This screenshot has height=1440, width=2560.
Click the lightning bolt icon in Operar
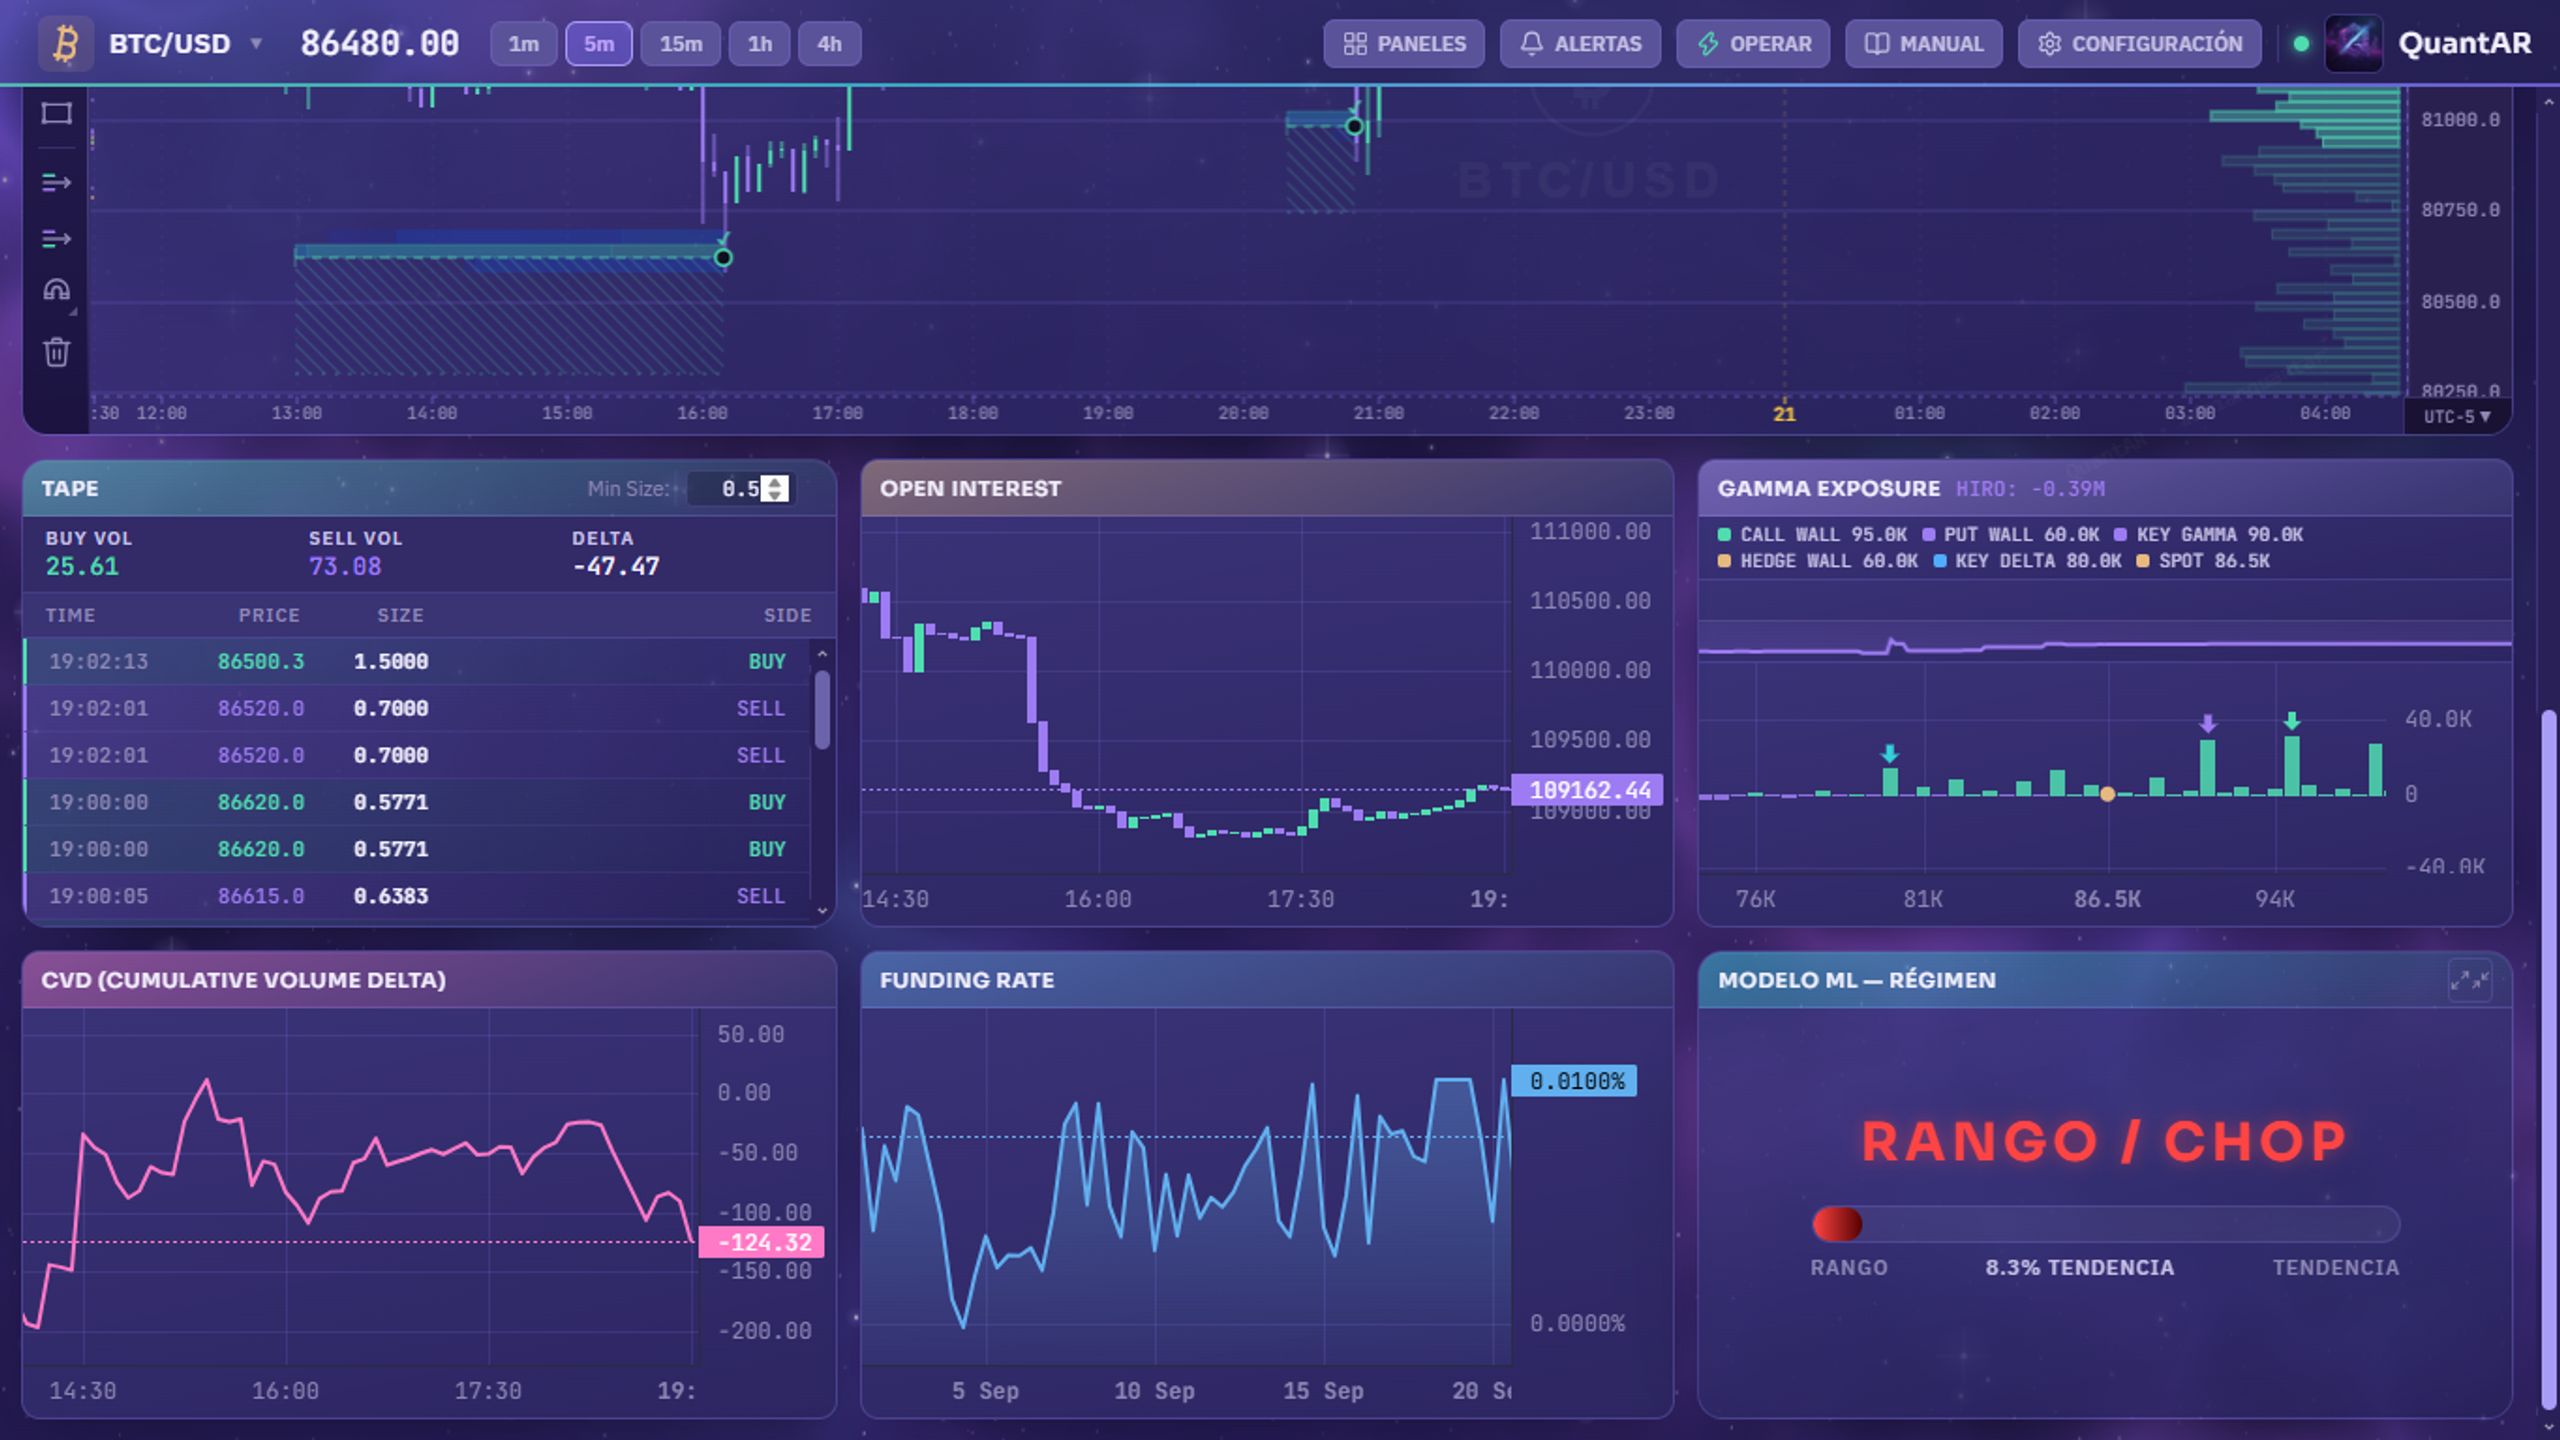click(x=1708, y=44)
